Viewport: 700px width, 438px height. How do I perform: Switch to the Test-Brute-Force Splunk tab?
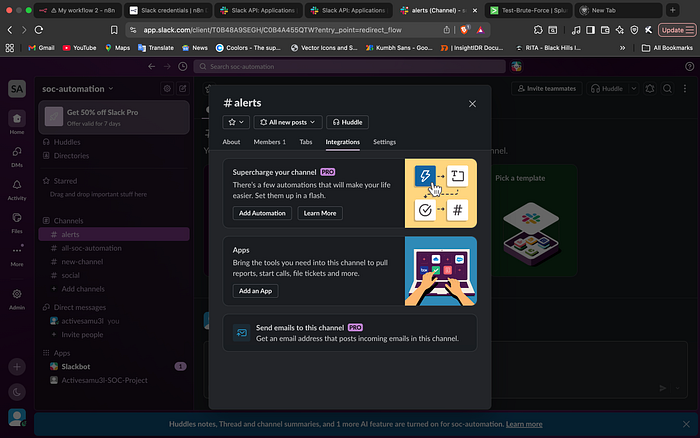coord(529,10)
